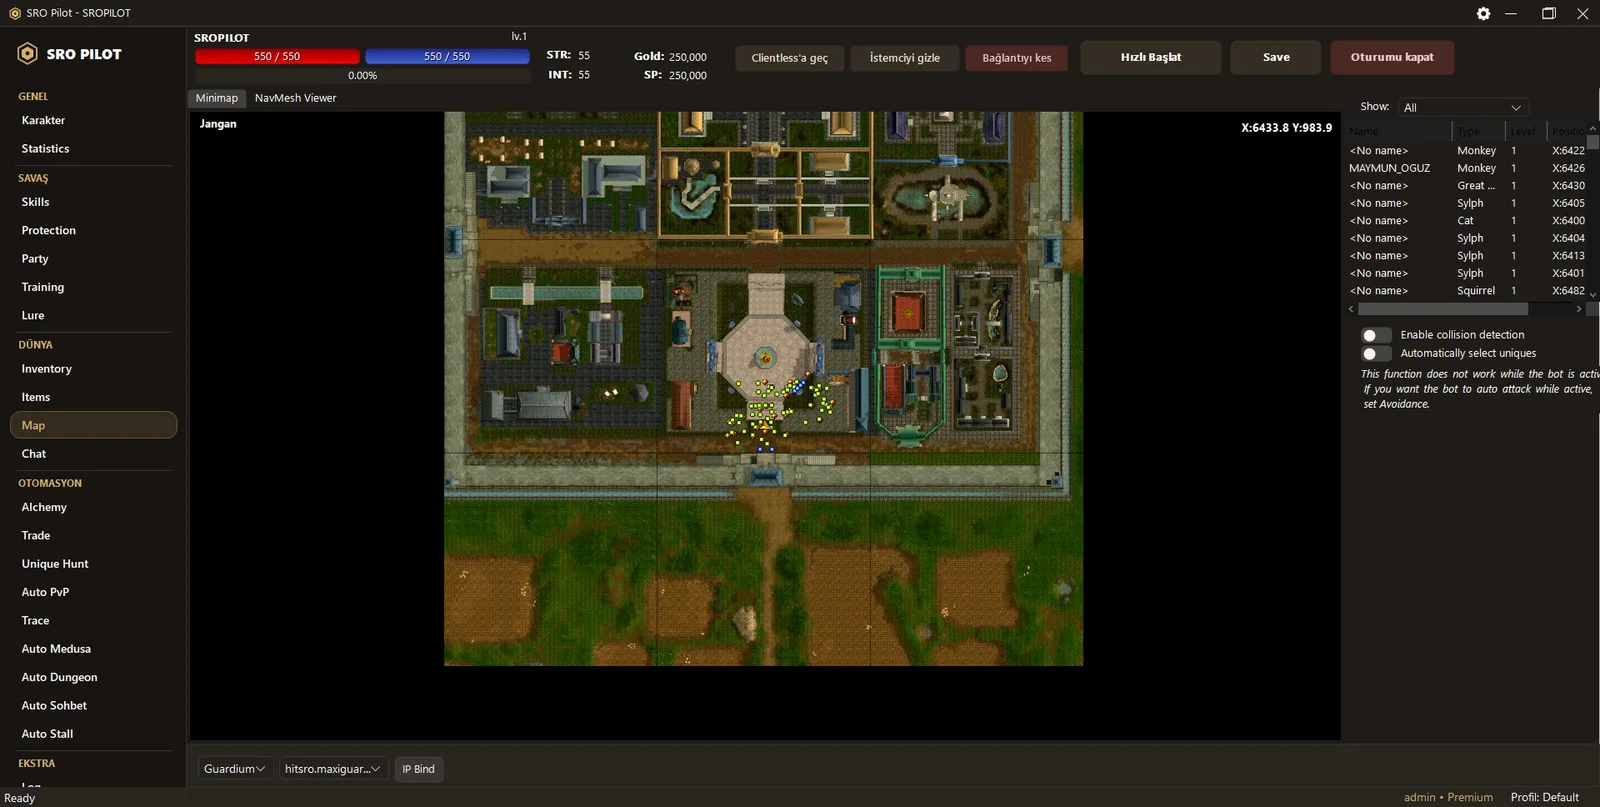Click the horizontal scrollbar under entity list
The height and width of the screenshot is (807, 1600).
point(1442,309)
